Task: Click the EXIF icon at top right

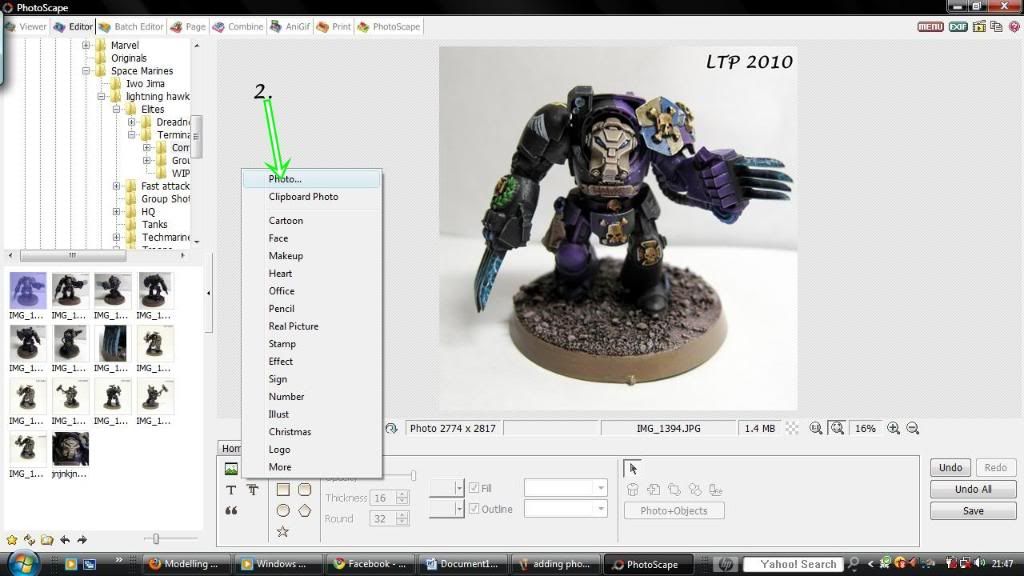Action: pos(958,27)
